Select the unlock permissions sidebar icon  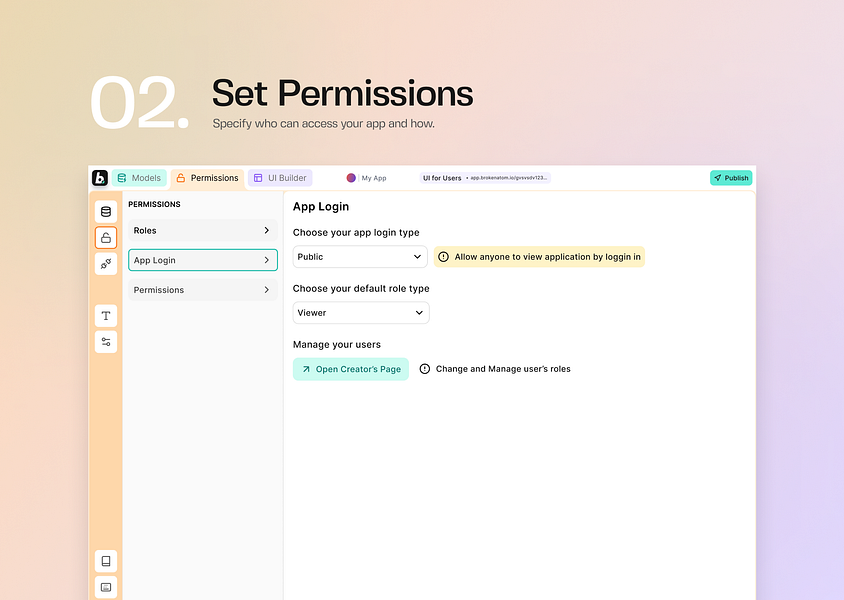tap(106, 238)
